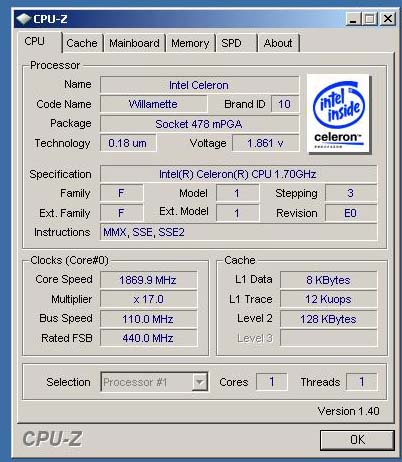Click the Bus Speed value '110.0 MHz'
Screen dimensions: 402x462
[x=149, y=319]
